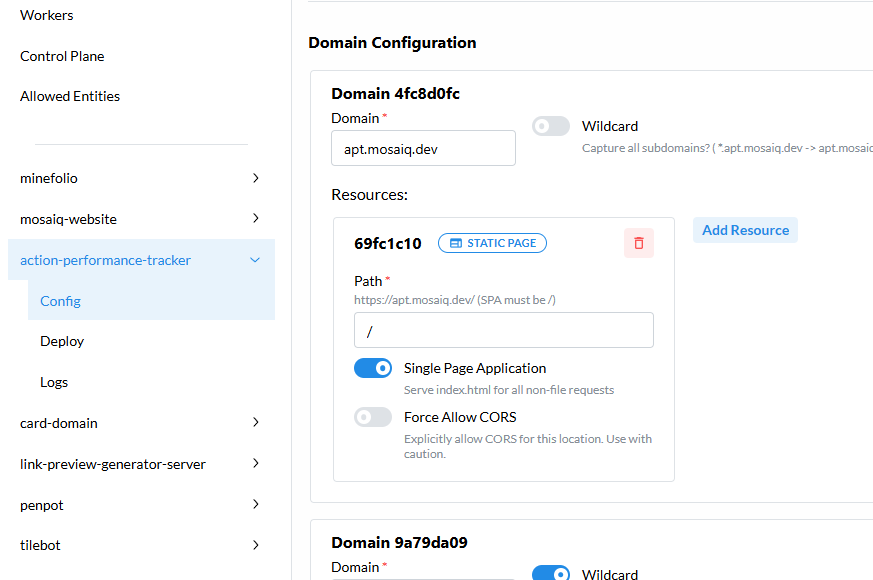The width and height of the screenshot is (873, 580).
Task: Enable Force Allow CORS switch
Action: pyautogui.click(x=373, y=417)
